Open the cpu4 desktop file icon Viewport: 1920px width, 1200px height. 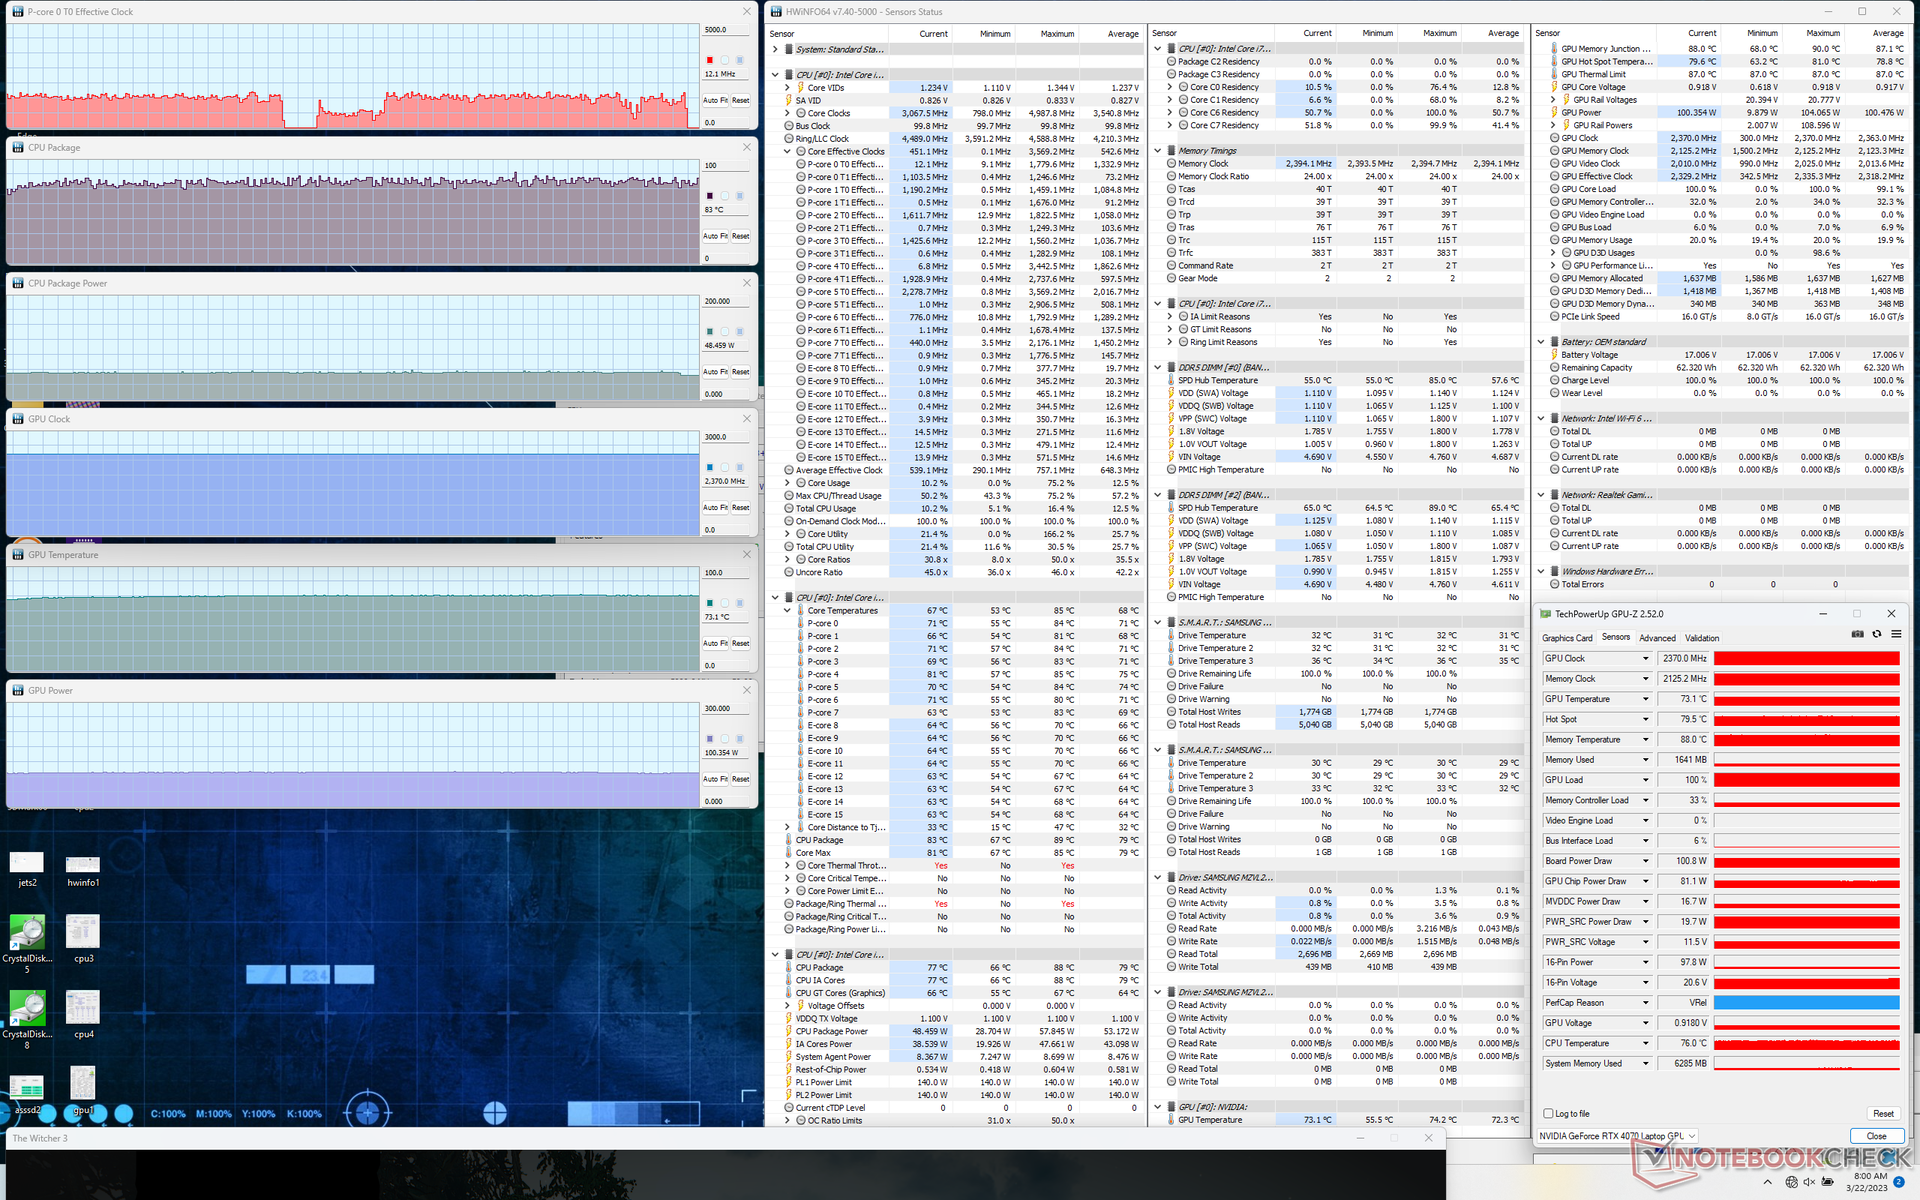tap(83, 1009)
